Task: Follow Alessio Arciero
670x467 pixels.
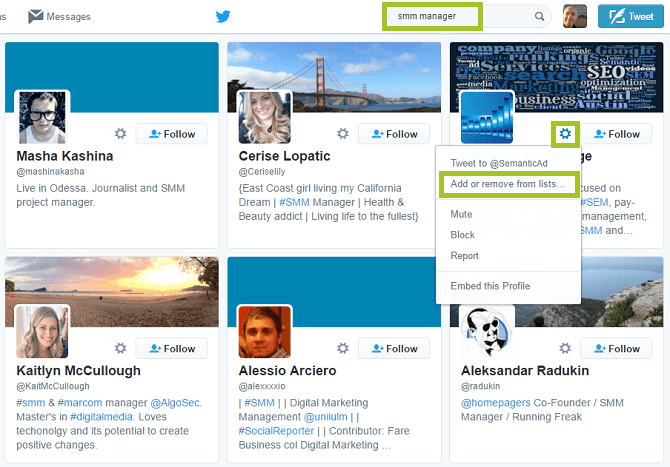Action: coord(394,348)
